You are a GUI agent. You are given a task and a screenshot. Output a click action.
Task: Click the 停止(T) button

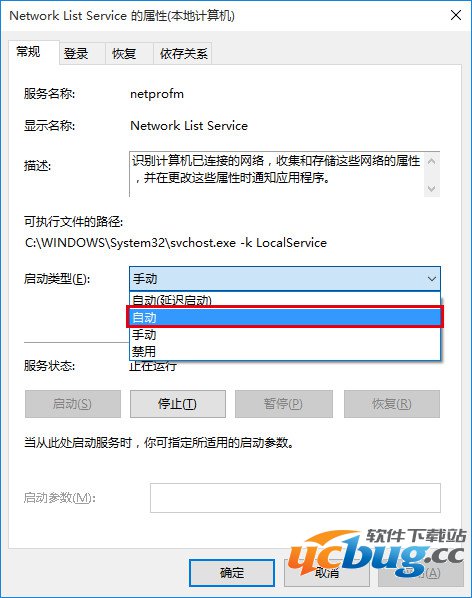click(x=178, y=403)
